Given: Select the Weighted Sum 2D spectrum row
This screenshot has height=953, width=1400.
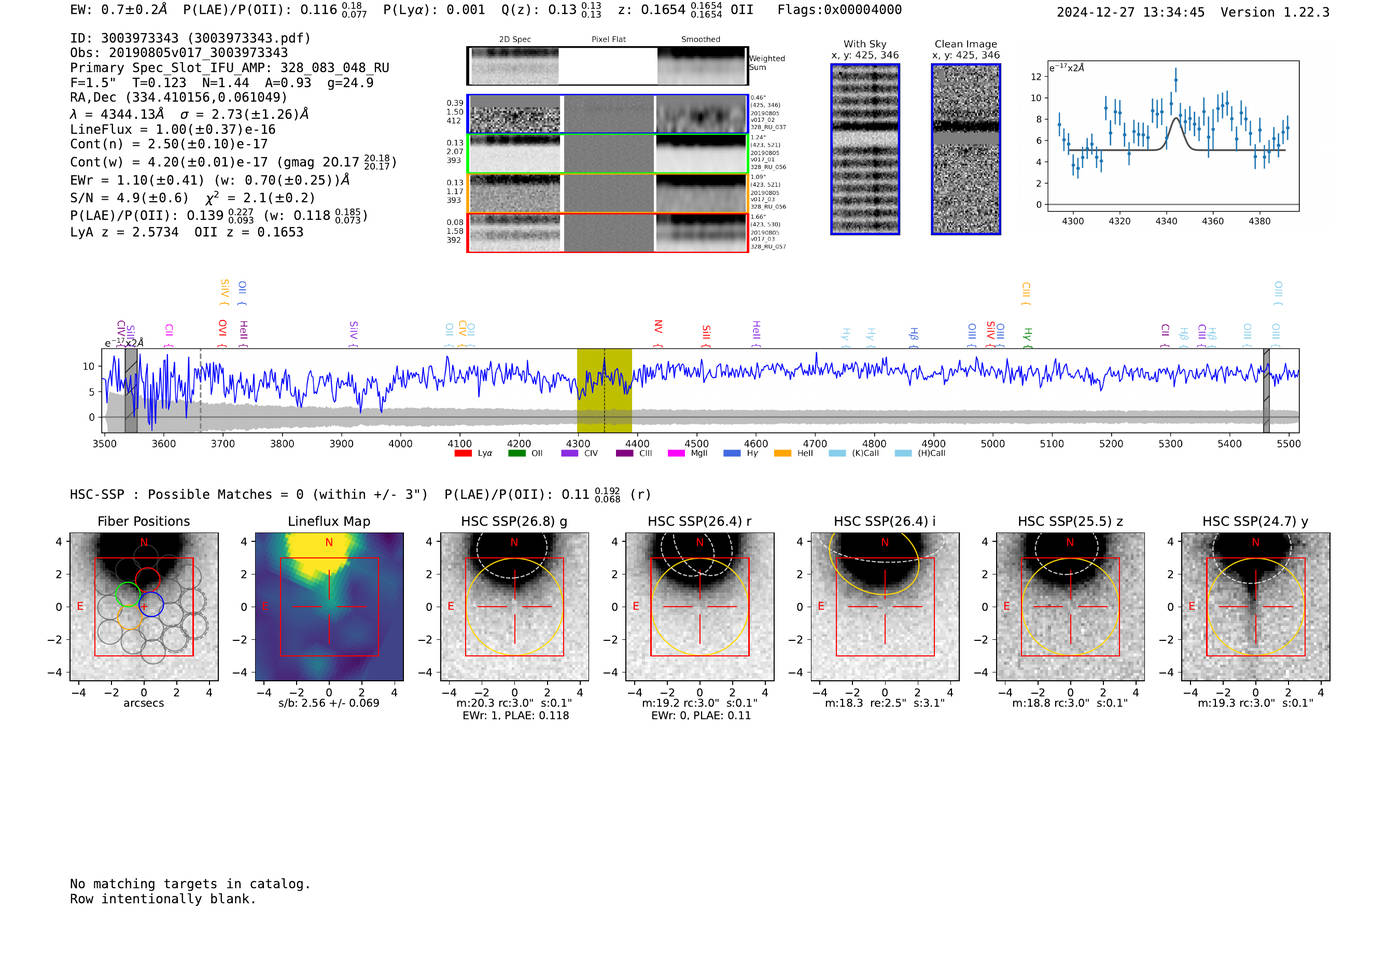Looking at the screenshot, I should (608, 66).
